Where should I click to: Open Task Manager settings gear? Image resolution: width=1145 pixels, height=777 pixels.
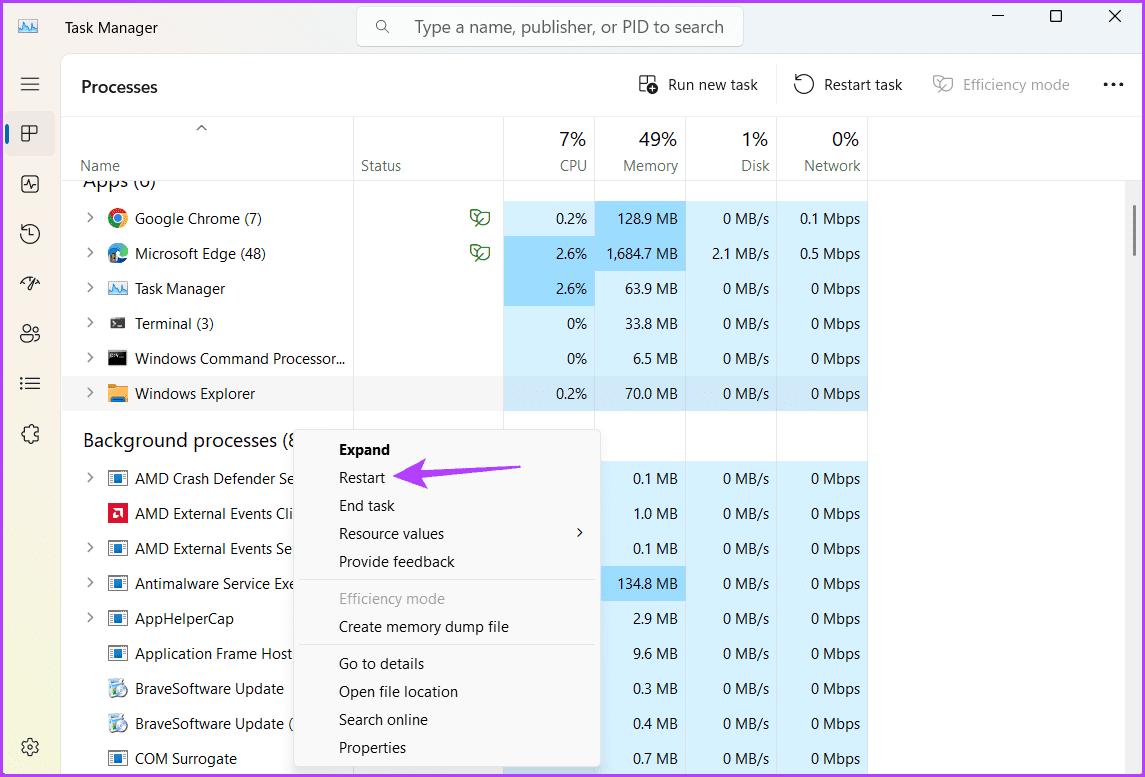click(30, 747)
